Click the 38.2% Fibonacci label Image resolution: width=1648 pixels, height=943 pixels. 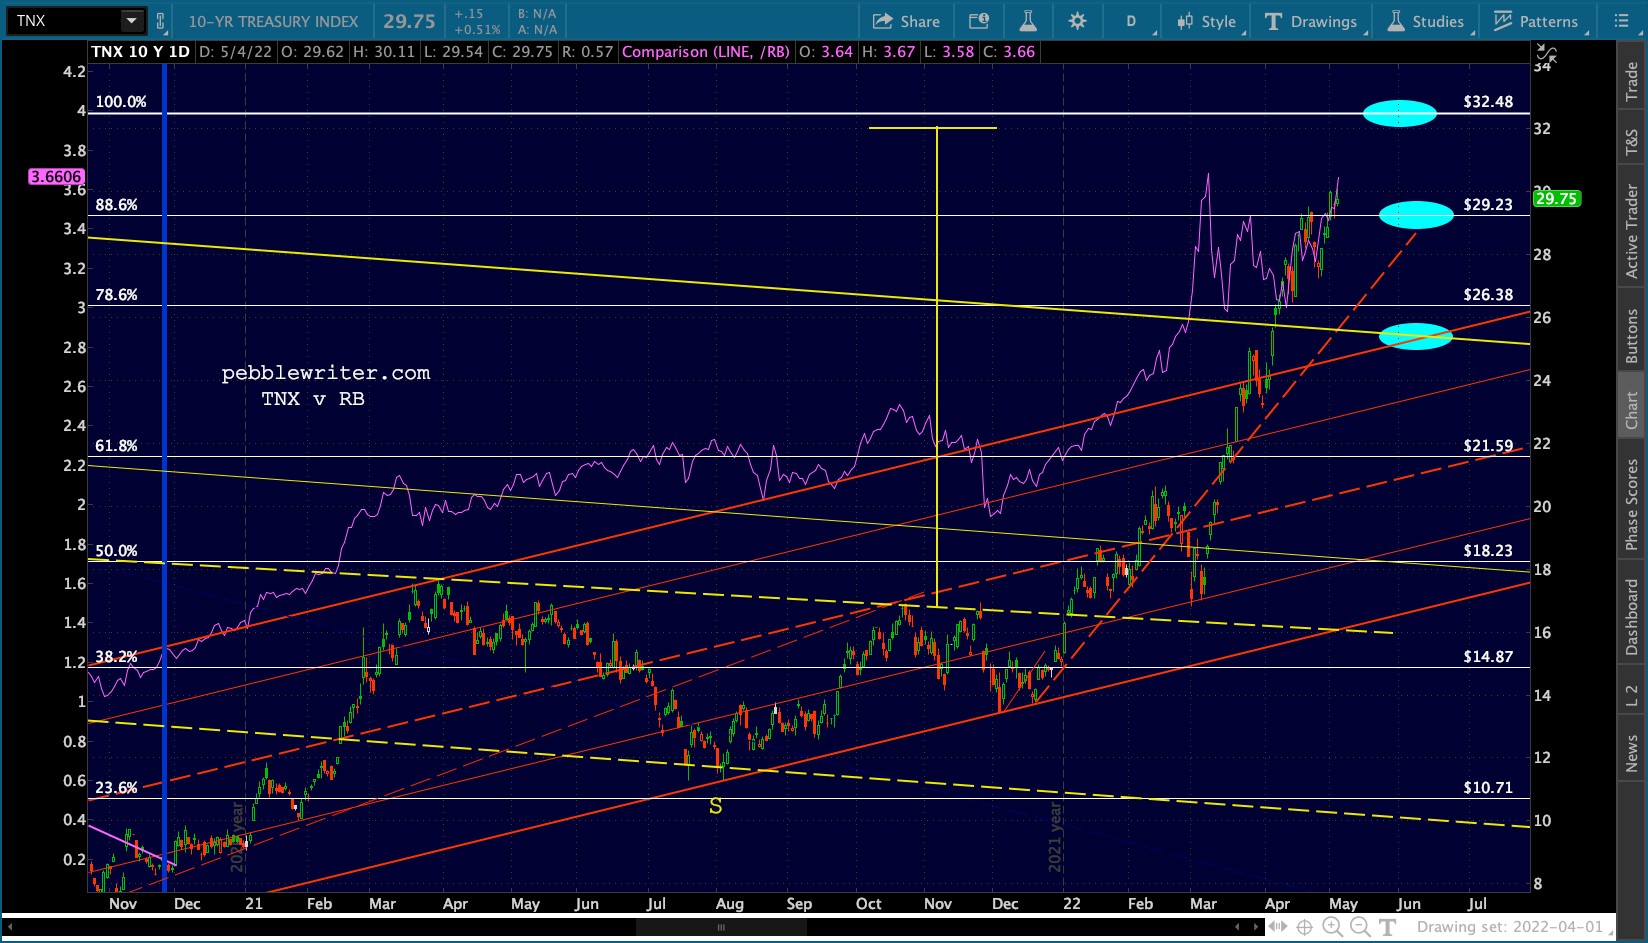117,657
